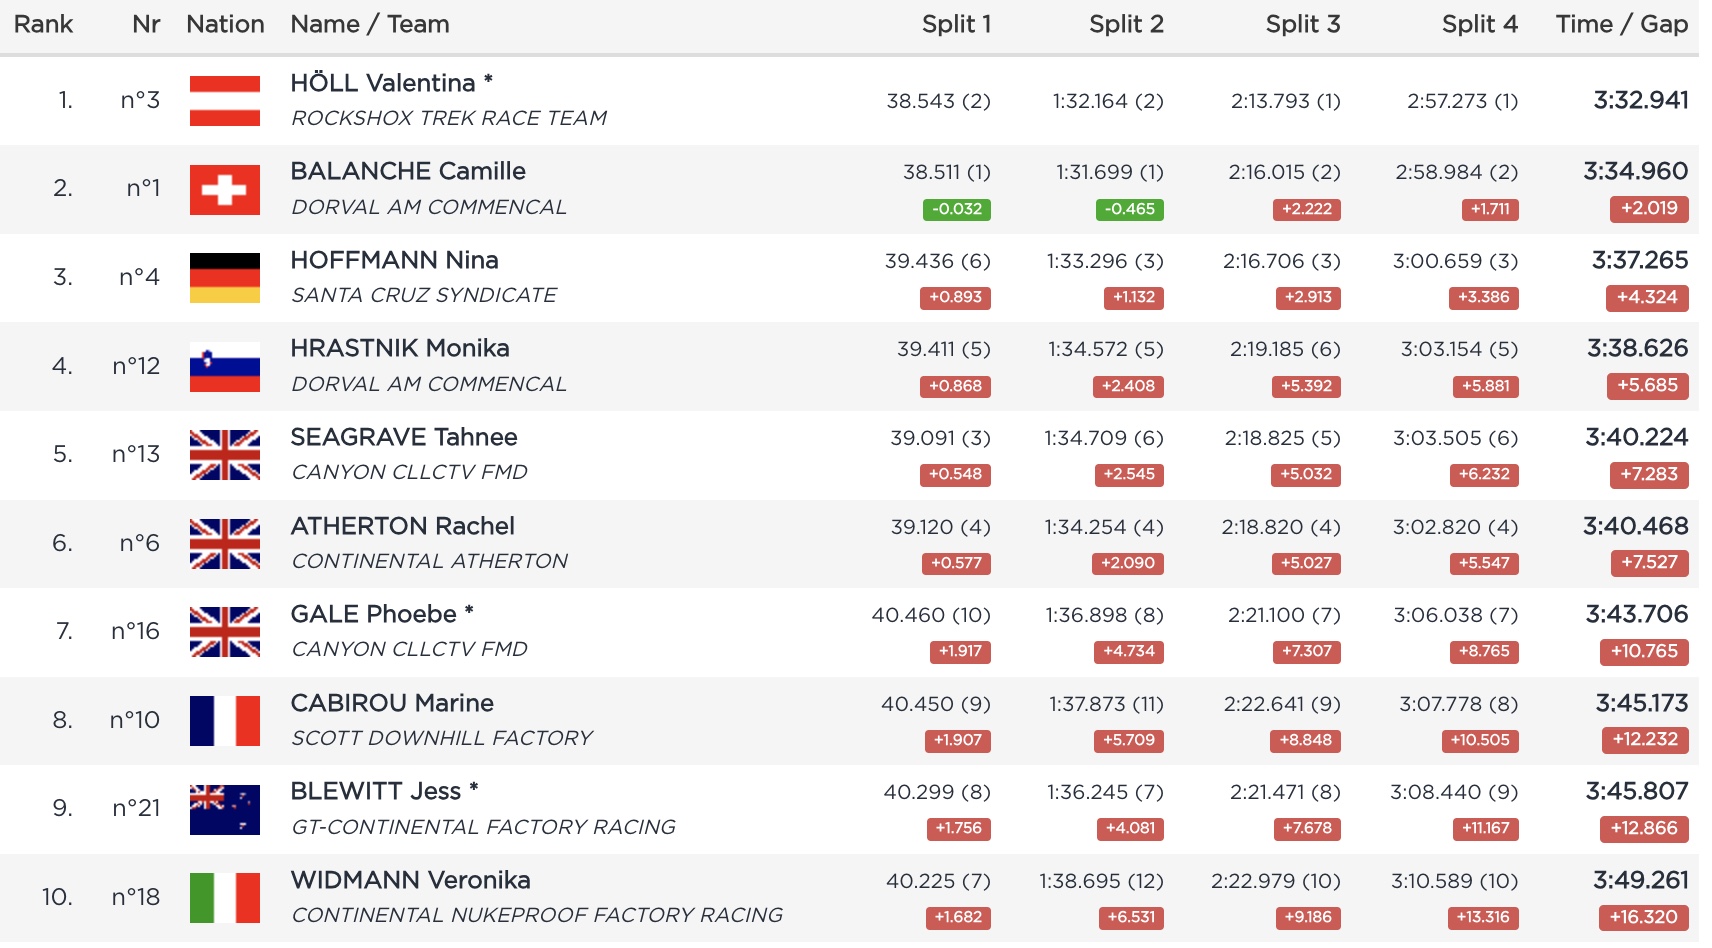The width and height of the screenshot is (1712, 948).
Task: Click the Italian flag beside WIDMANN Veronika
Action: [x=224, y=898]
